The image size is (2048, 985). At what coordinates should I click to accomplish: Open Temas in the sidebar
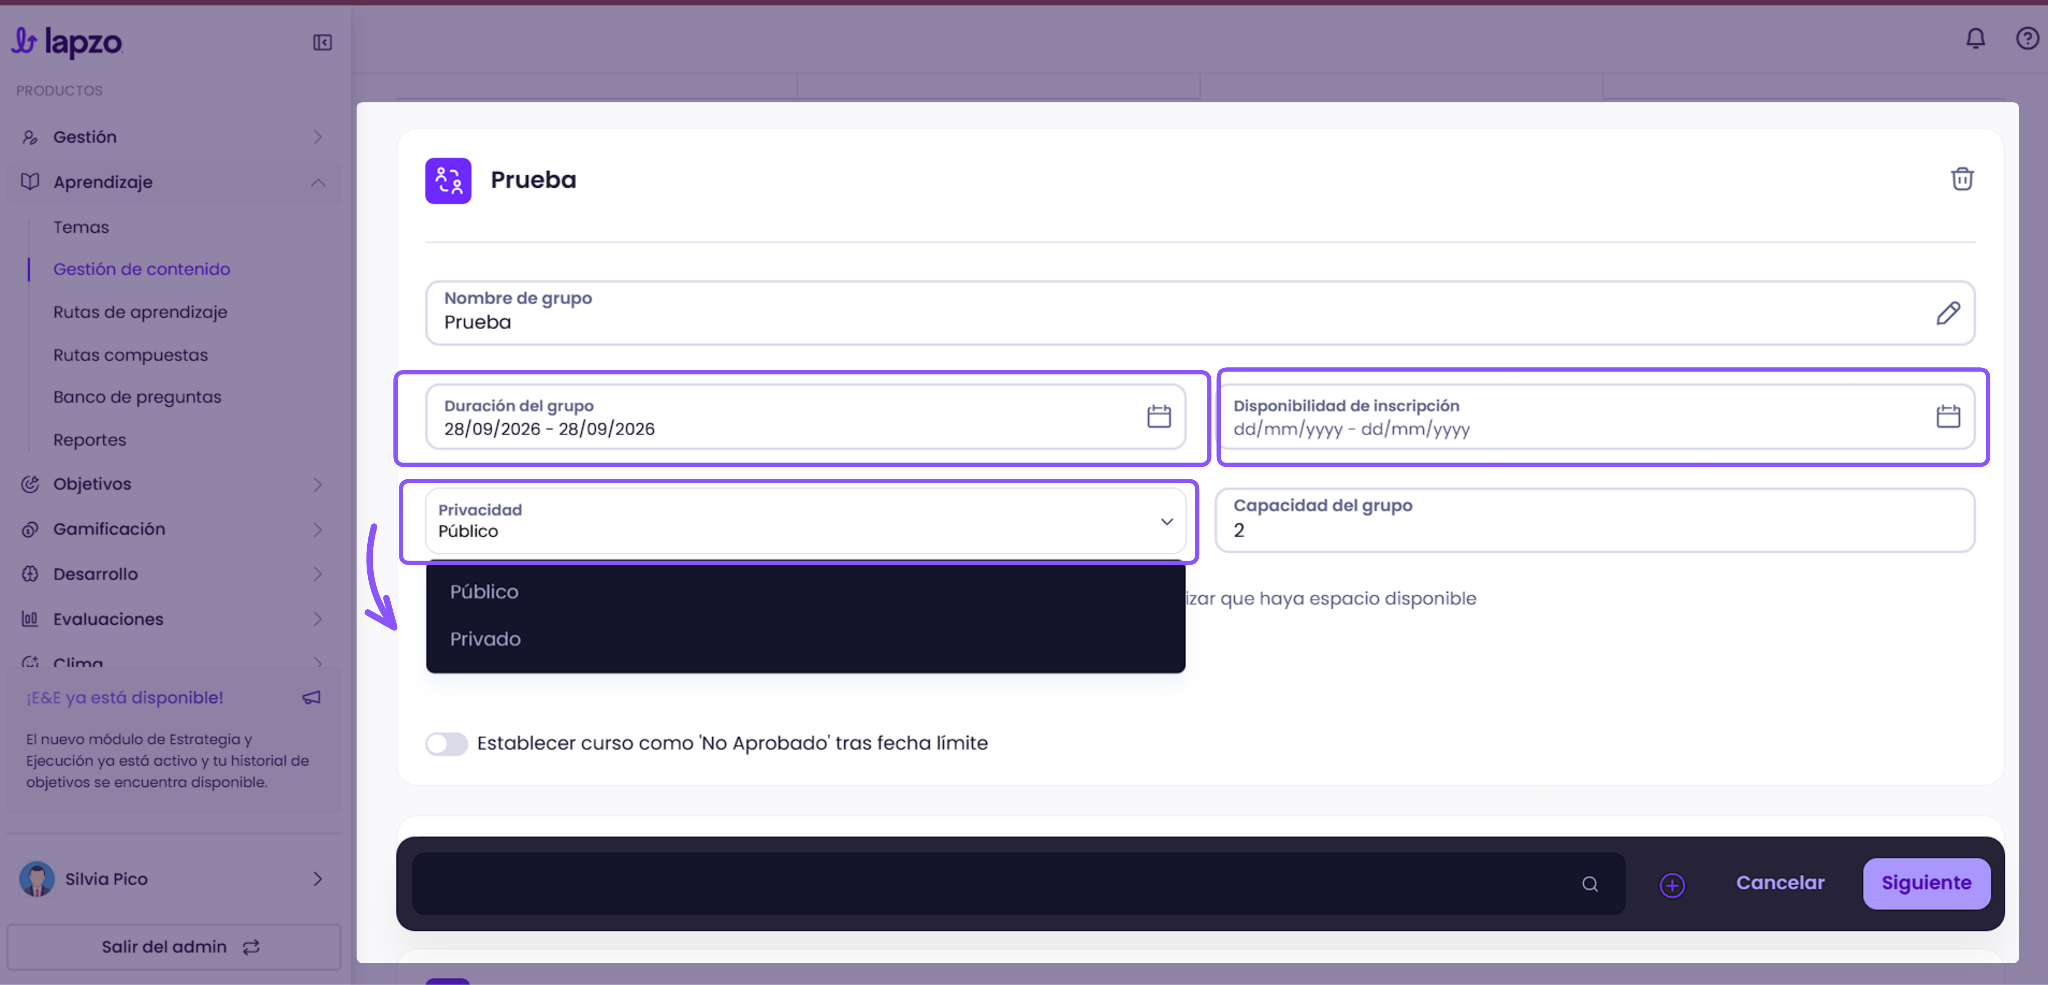(x=81, y=227)
